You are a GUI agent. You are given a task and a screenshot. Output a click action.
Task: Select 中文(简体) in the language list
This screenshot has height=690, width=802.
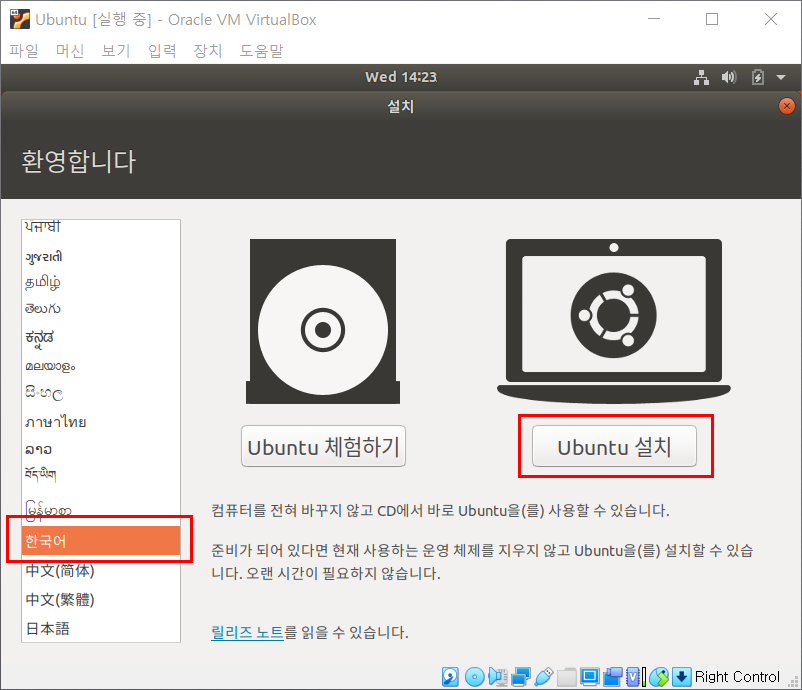101,570
